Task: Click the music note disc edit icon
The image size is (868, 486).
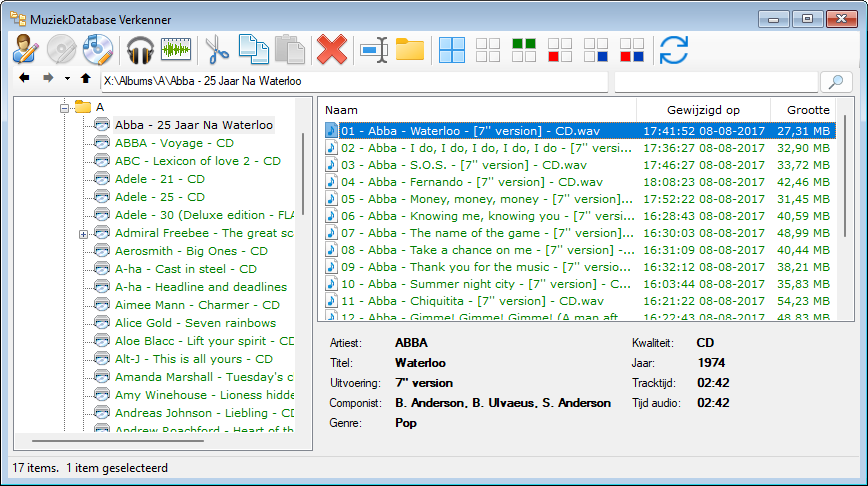Action: [x=98, y=50]
